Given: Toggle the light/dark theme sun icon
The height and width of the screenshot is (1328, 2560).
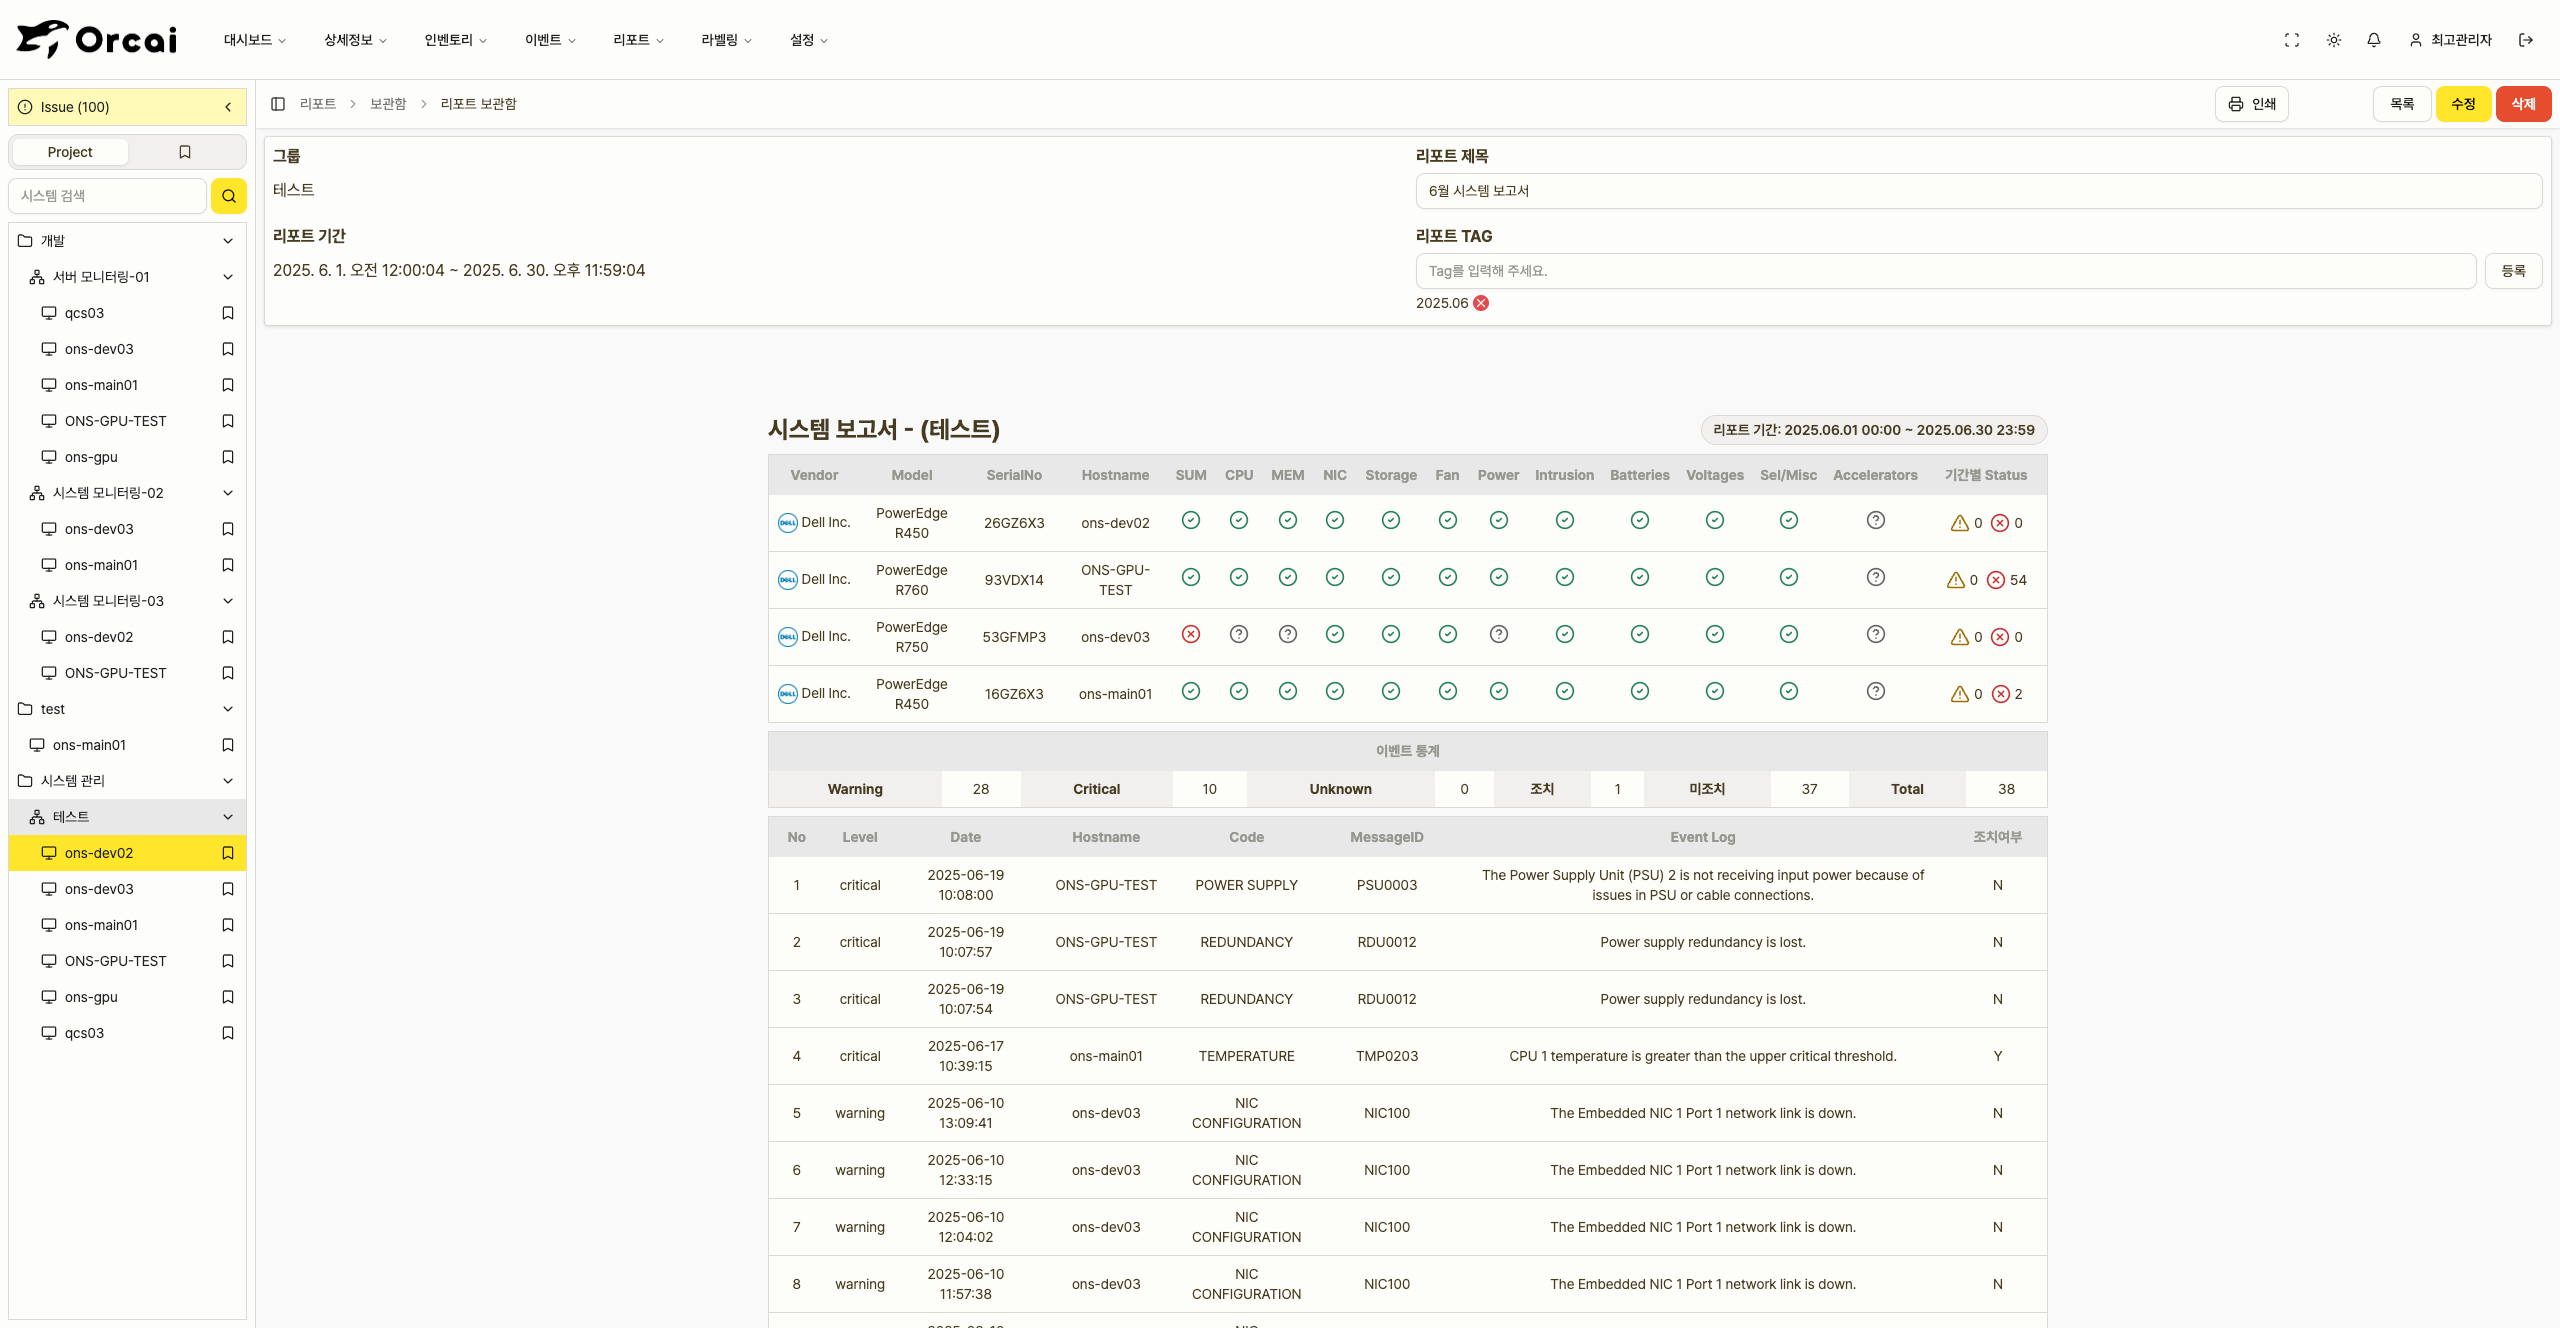Looking at the screenshot, I should tap(2334, 40).
